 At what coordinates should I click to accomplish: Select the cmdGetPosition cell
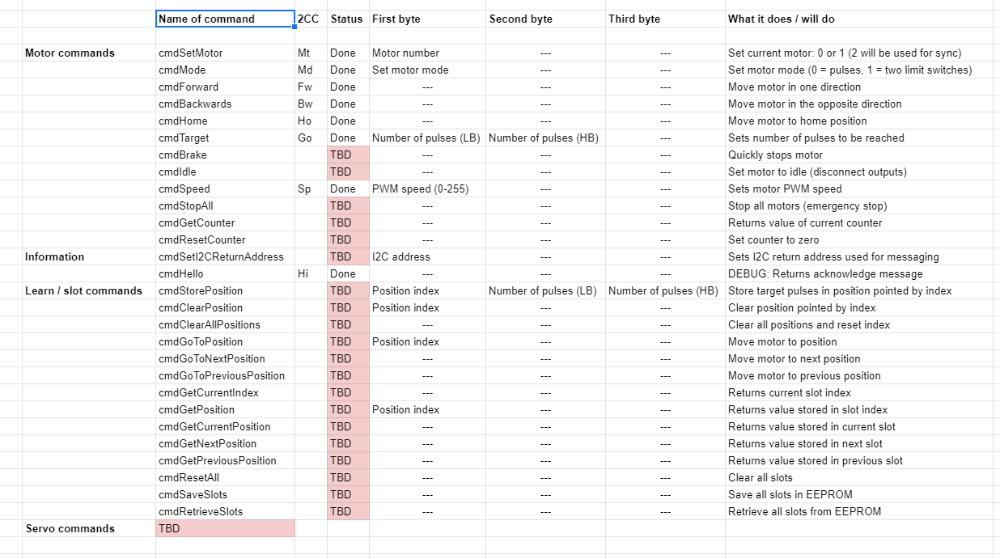click(x=225, y=410)
